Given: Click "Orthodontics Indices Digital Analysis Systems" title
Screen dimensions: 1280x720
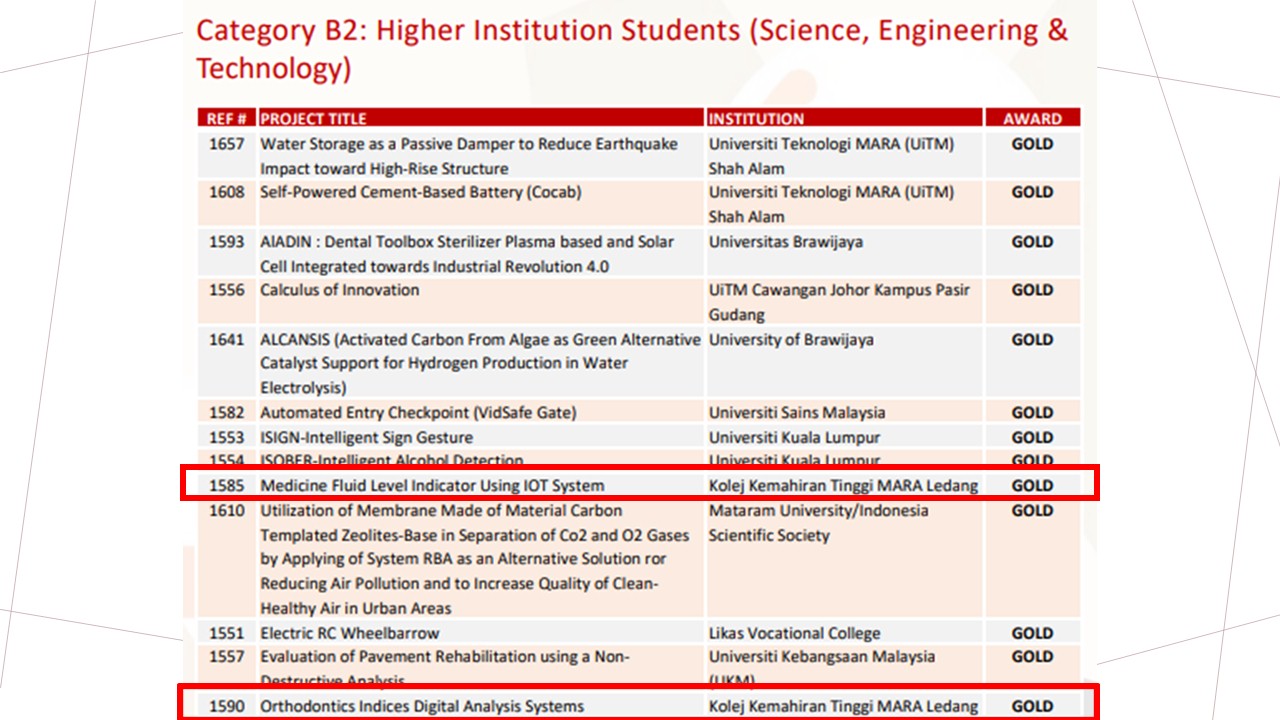Looking at the screenshot, I should [422, 706].
